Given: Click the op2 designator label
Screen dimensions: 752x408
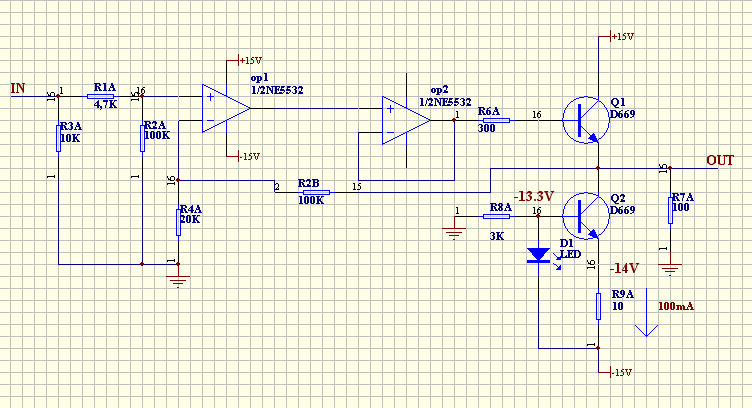Looking at the screenshot, I should pos(439,90).
